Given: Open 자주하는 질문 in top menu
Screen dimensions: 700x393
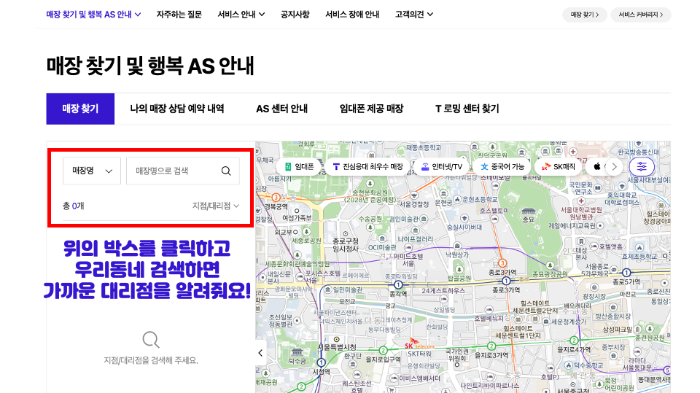Looking at the screenshot, I should point(179,14).
